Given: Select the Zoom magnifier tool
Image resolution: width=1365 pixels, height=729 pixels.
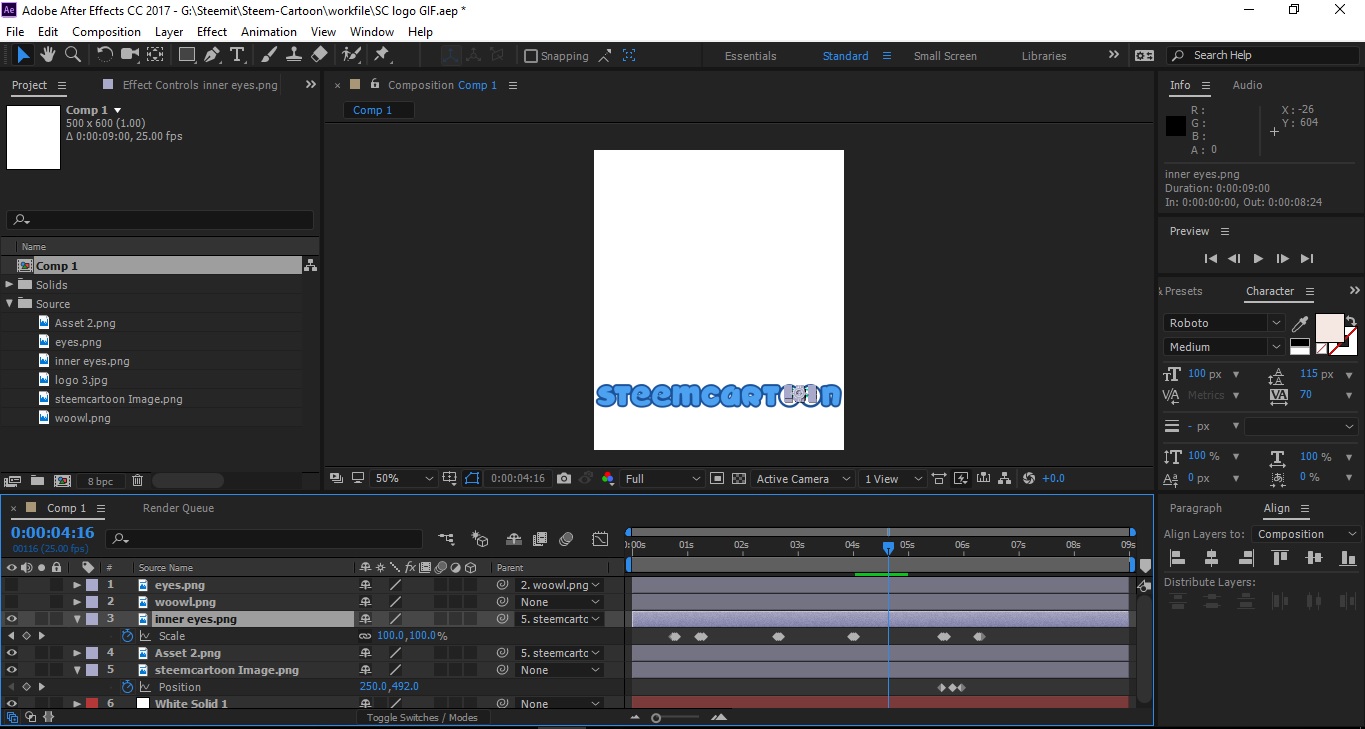Looking at the screenshot, I should pyautogui.click(x=72, y=55).
